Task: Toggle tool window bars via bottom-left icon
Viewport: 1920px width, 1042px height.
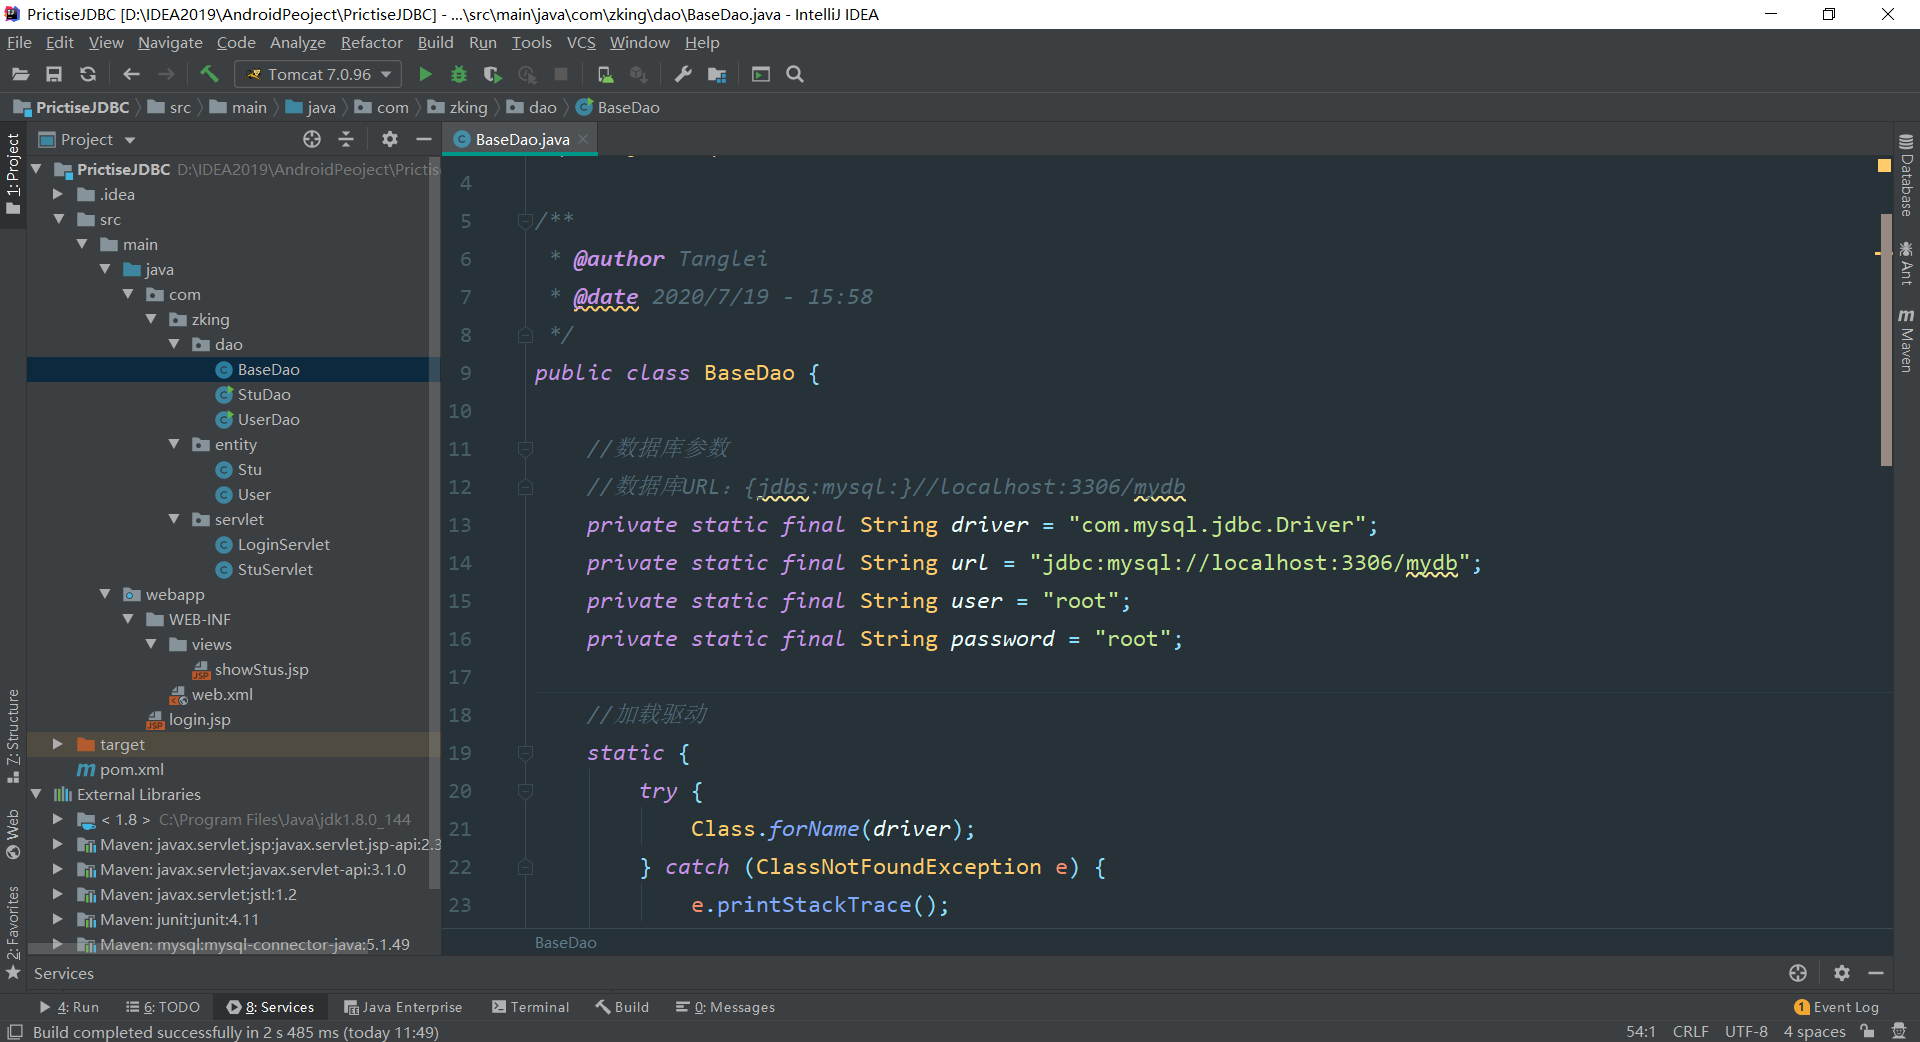Action: (15, 1031)
